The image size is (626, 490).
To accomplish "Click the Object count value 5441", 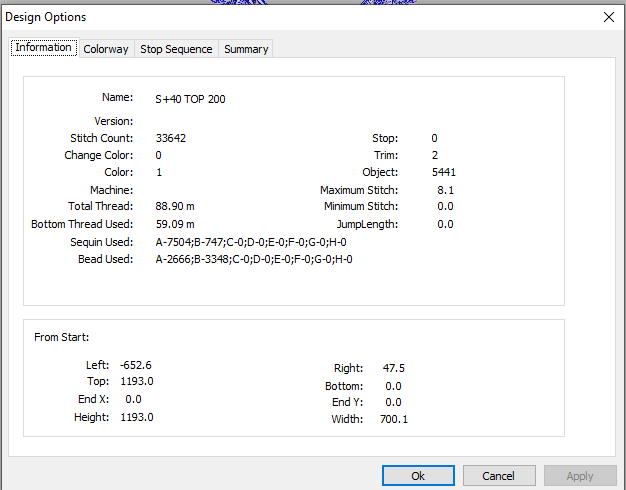I will [444, 172].
